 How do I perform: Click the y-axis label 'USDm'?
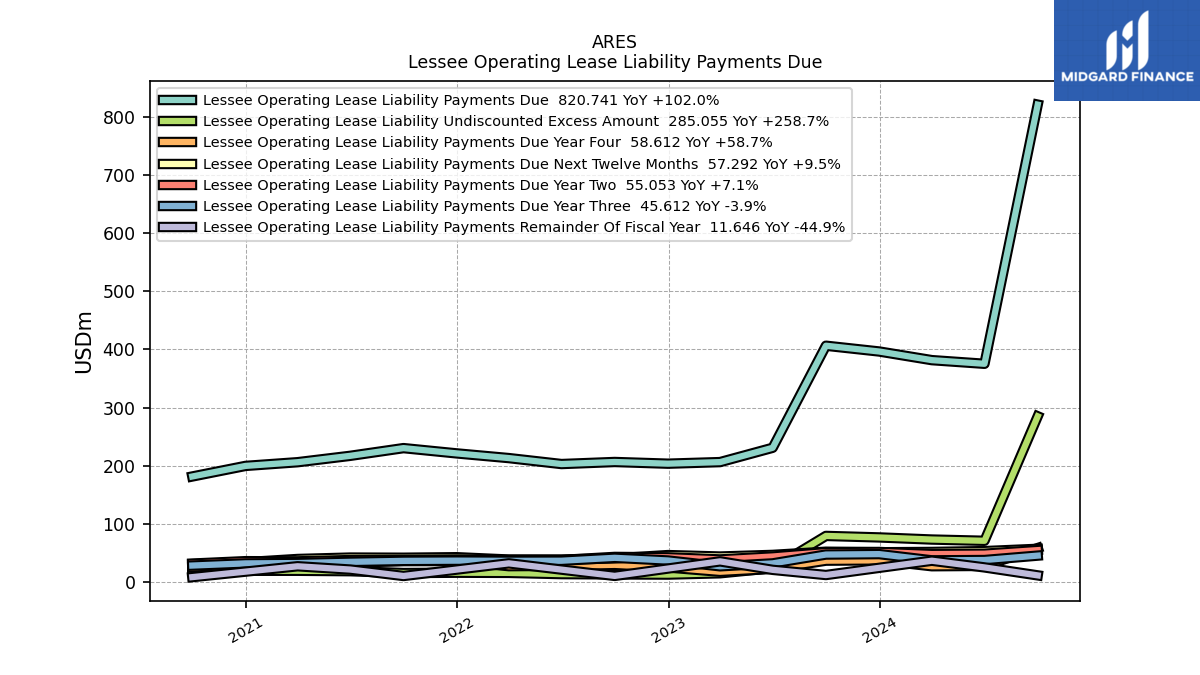point(84,342)
